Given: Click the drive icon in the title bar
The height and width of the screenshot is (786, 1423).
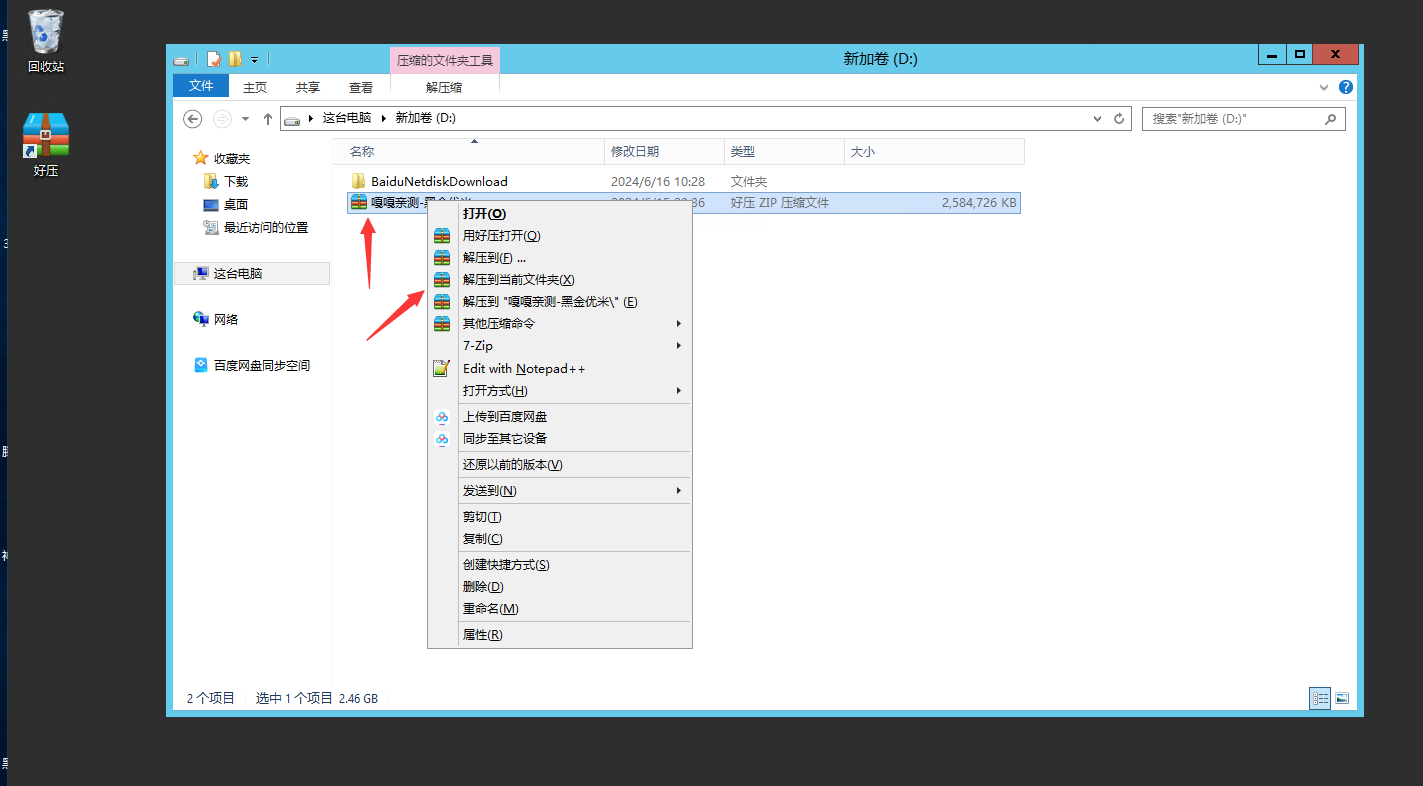Looking at the screenshot, I should (181, 60).
